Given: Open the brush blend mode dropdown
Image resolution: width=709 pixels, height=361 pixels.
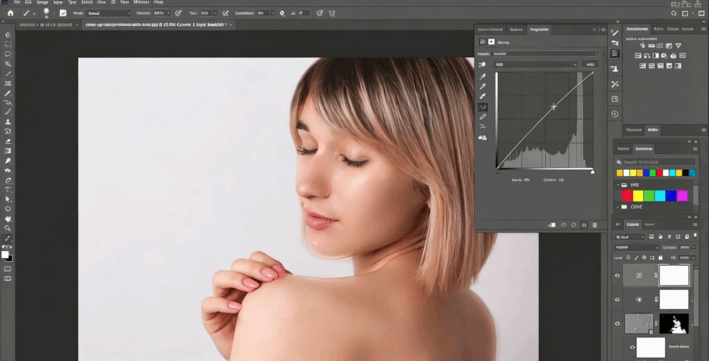Looking at the screenshot, I should 108,14.
